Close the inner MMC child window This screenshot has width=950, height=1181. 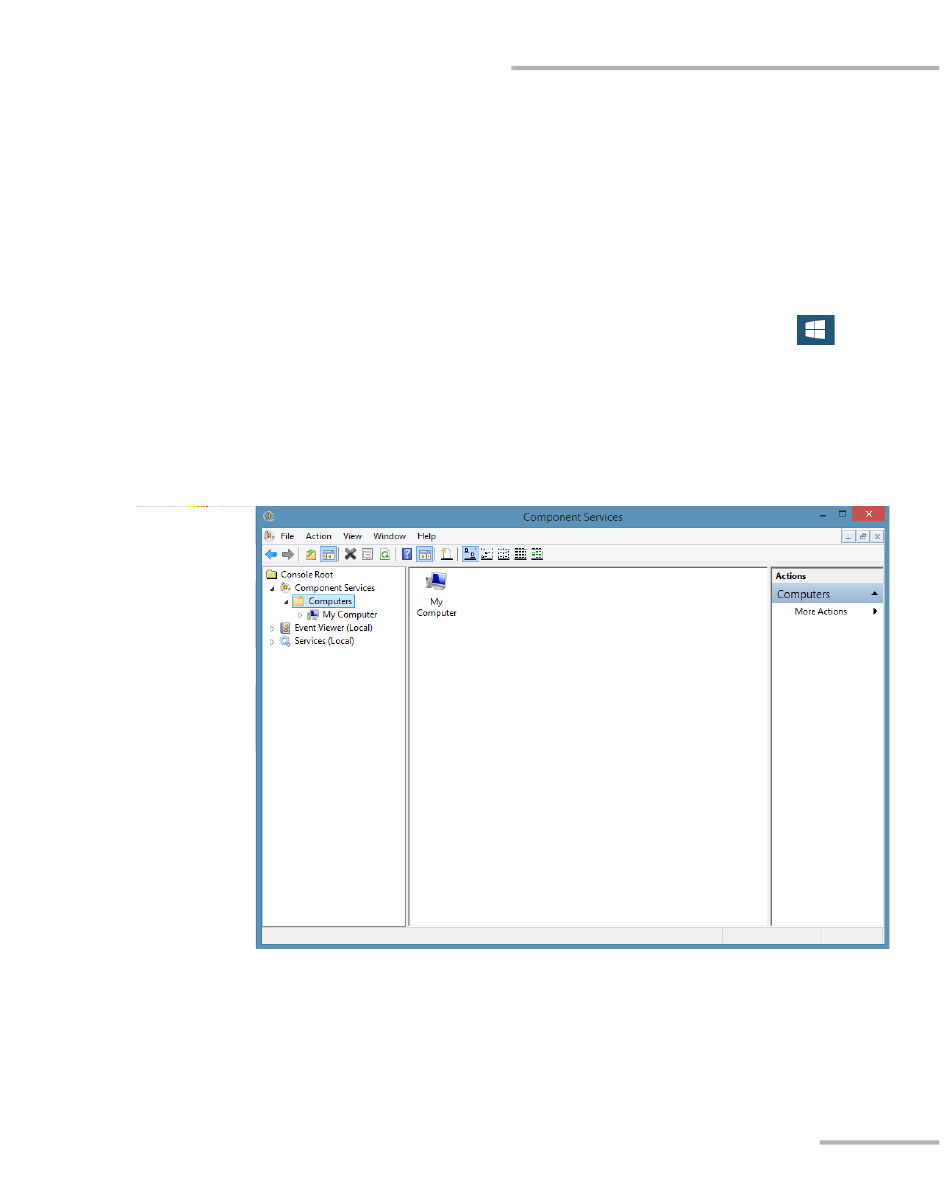pyautogui.click(x=877, y=536)
